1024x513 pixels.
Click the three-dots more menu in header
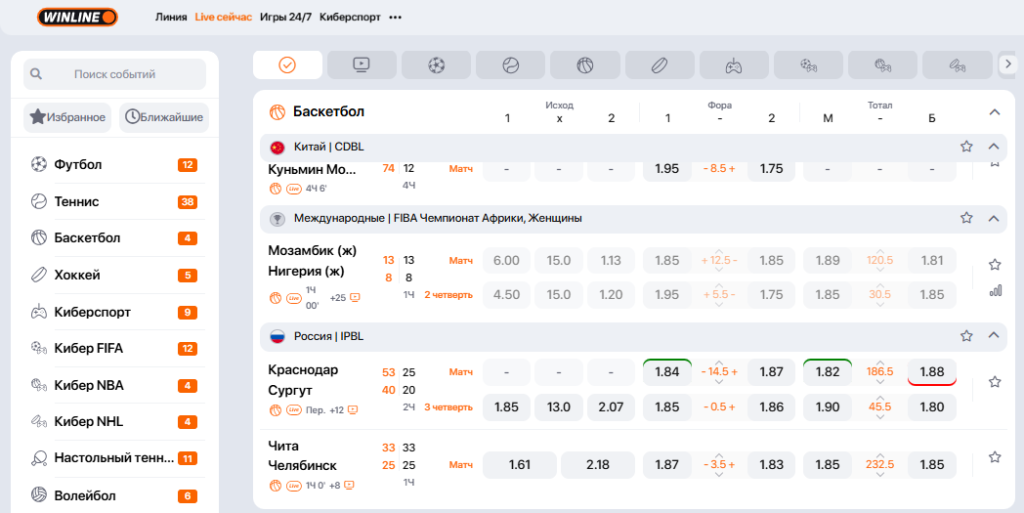[x=395, y=17]
